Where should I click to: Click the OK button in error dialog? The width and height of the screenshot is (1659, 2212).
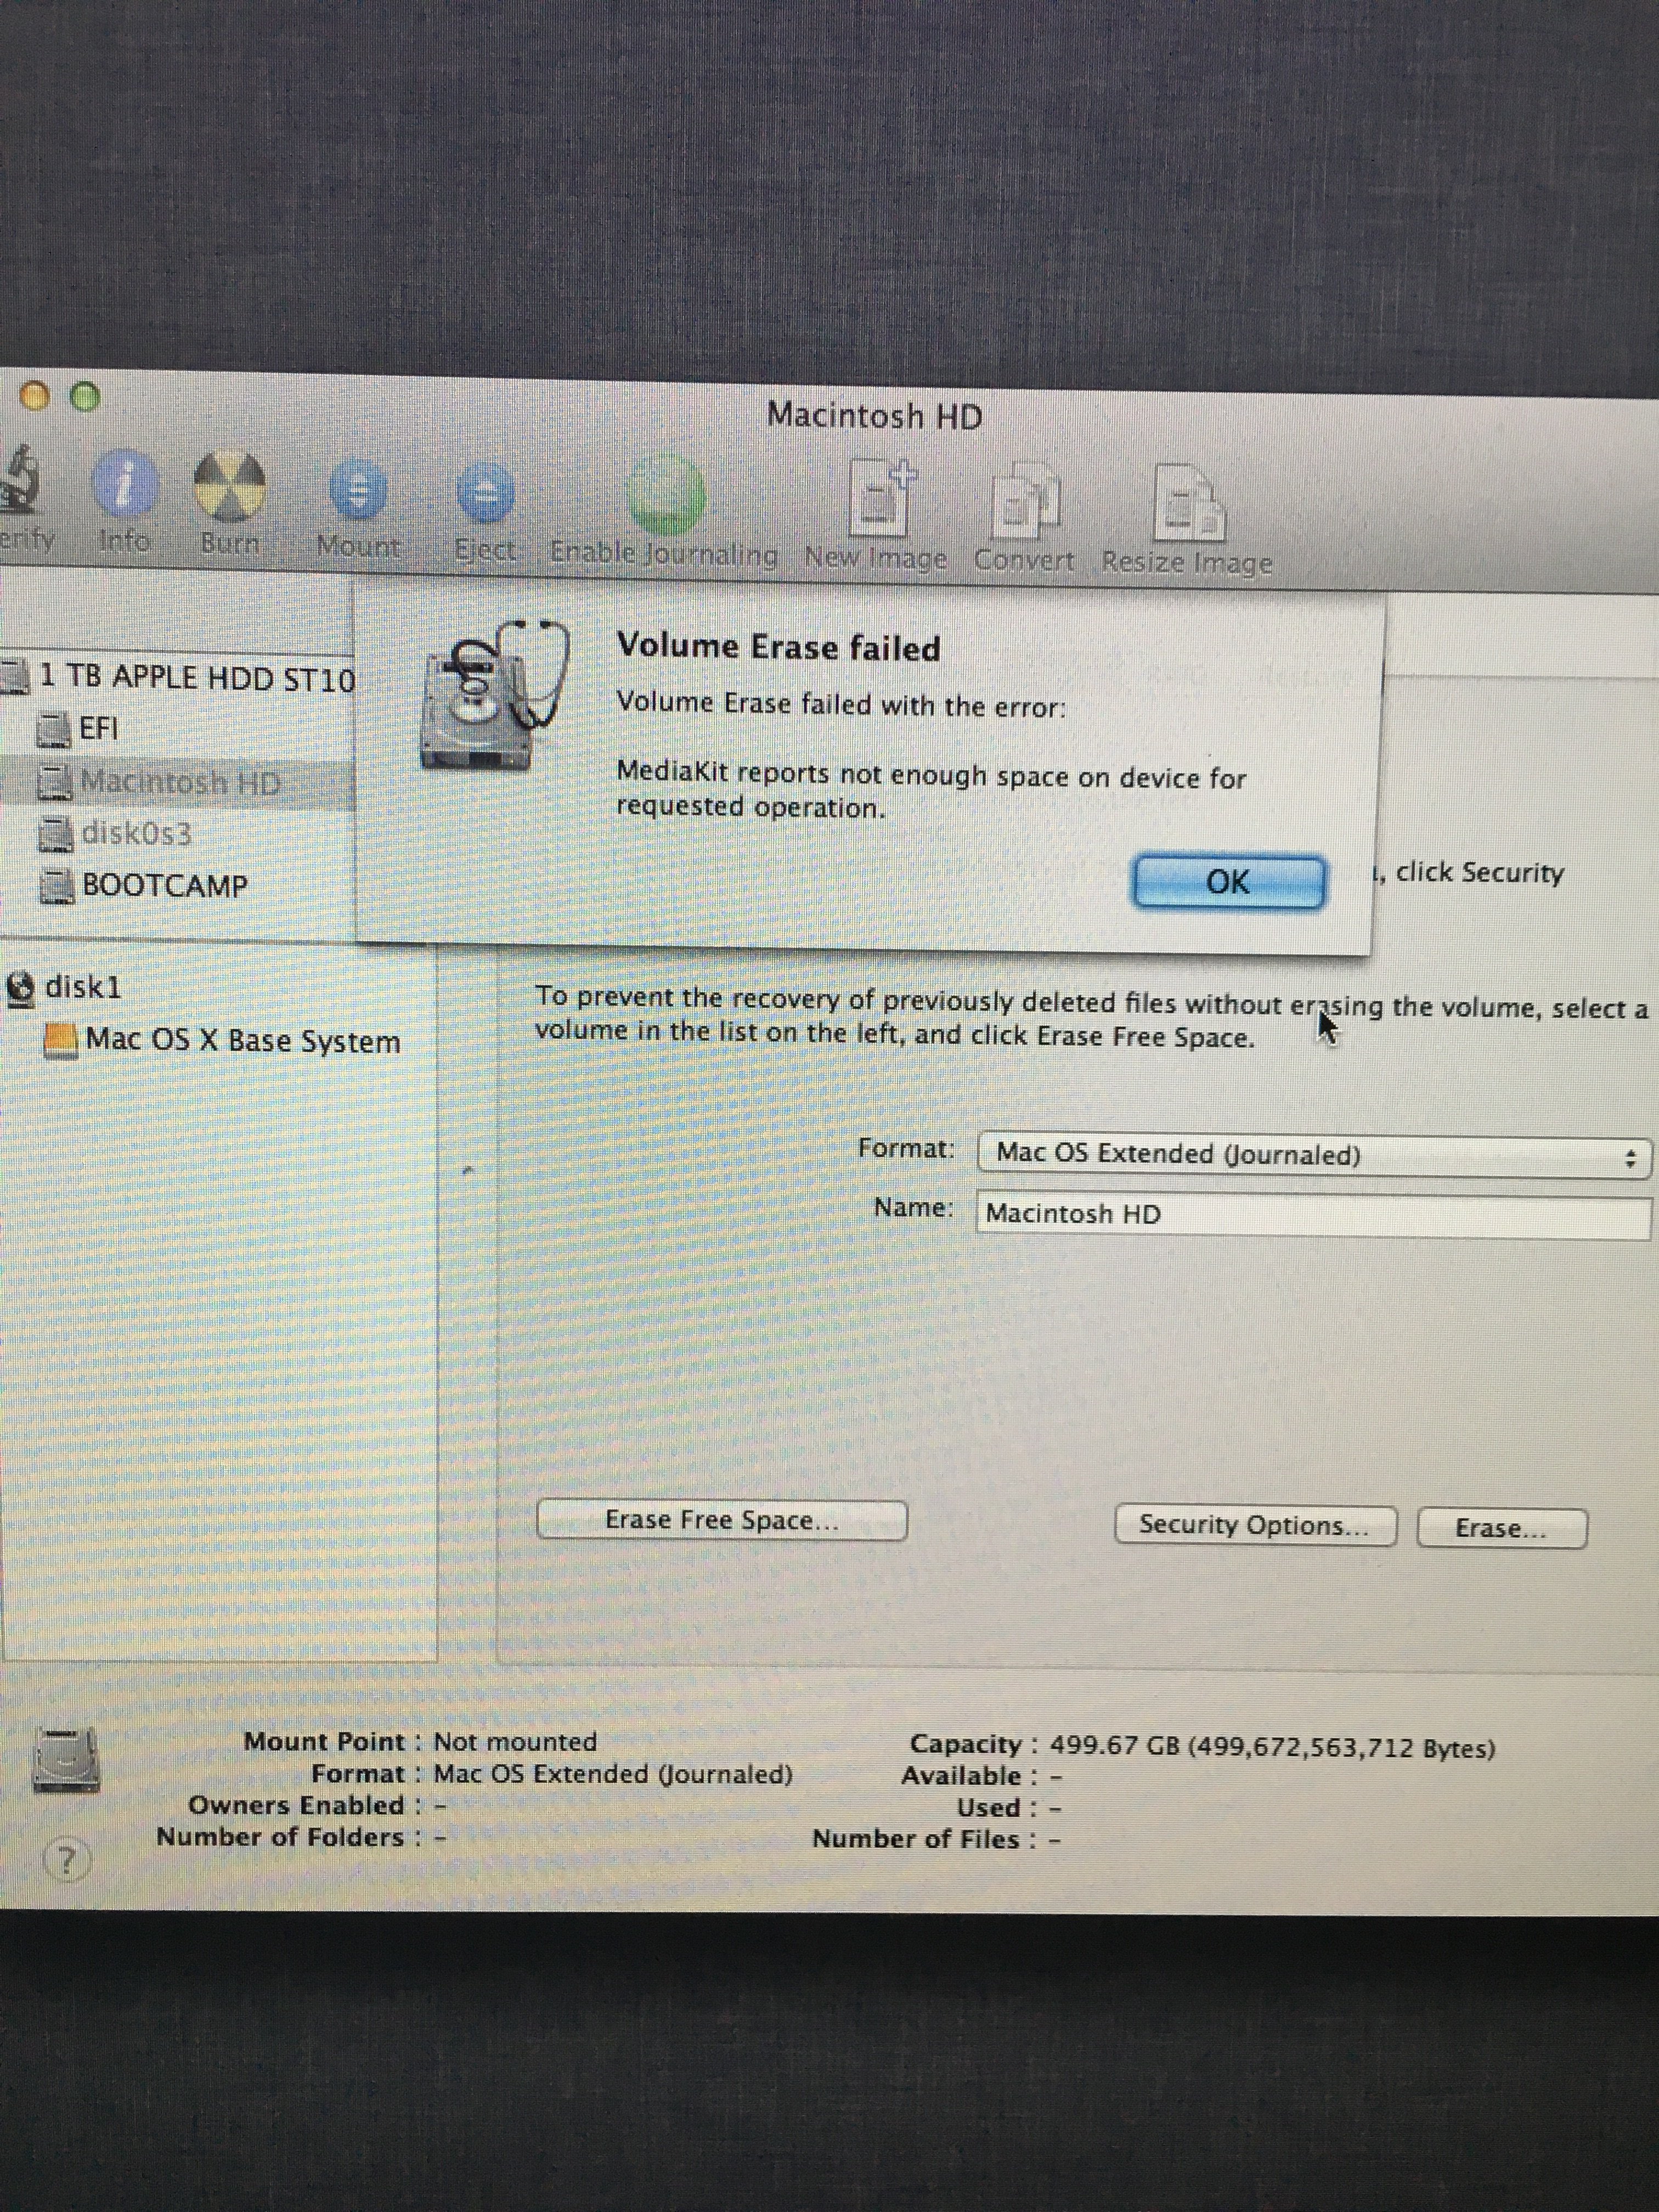[x=1229, y=882]
